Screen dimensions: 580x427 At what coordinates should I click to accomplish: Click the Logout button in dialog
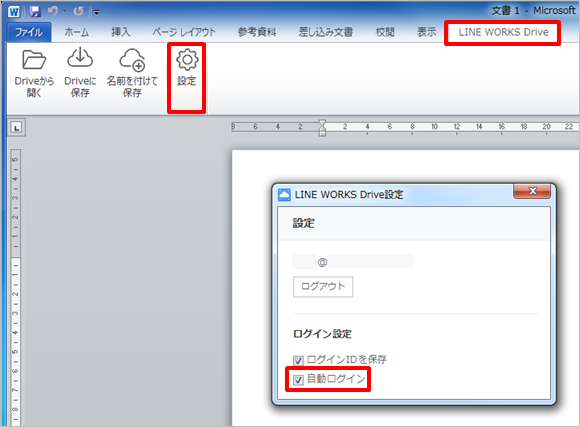tap(323, 286)
